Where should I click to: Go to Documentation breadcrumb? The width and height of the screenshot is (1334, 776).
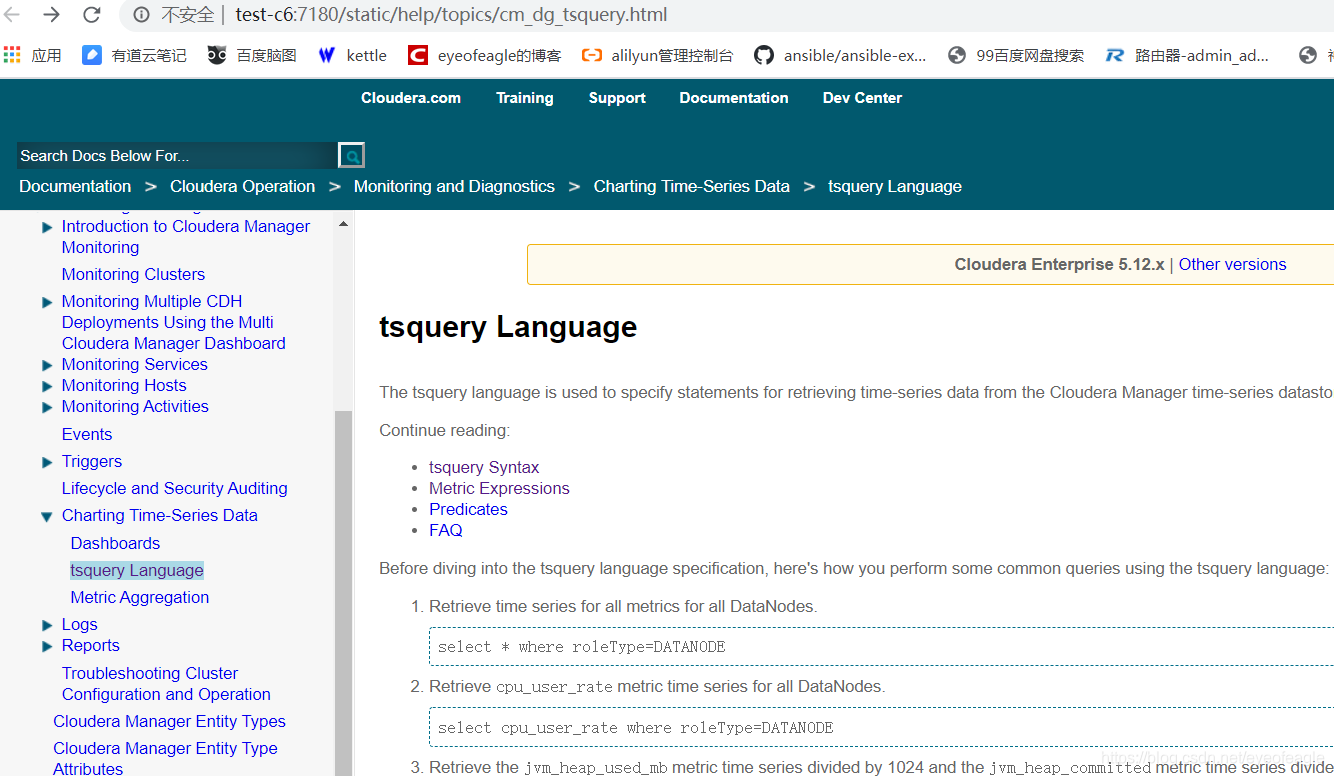click(x=75, y=186)
